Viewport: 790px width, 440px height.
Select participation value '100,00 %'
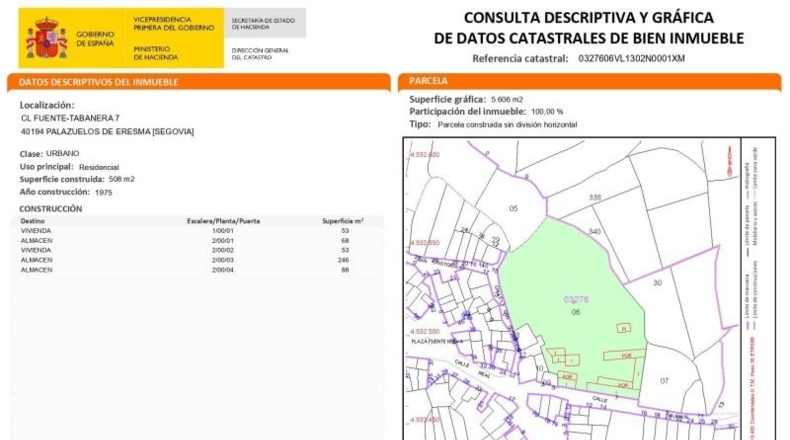(547, 112)
